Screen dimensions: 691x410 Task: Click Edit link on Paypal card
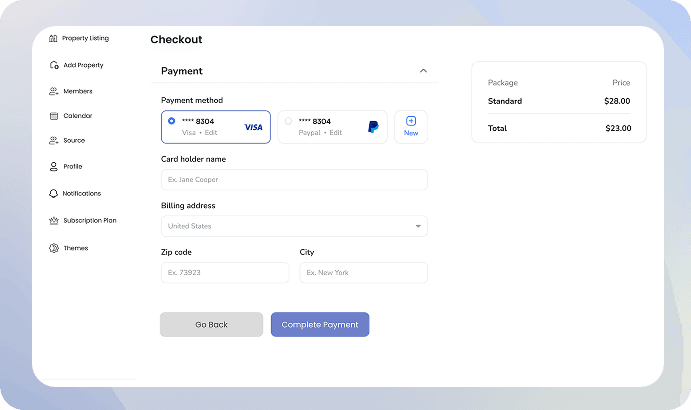pyautogui.click(x=335, y=133)
